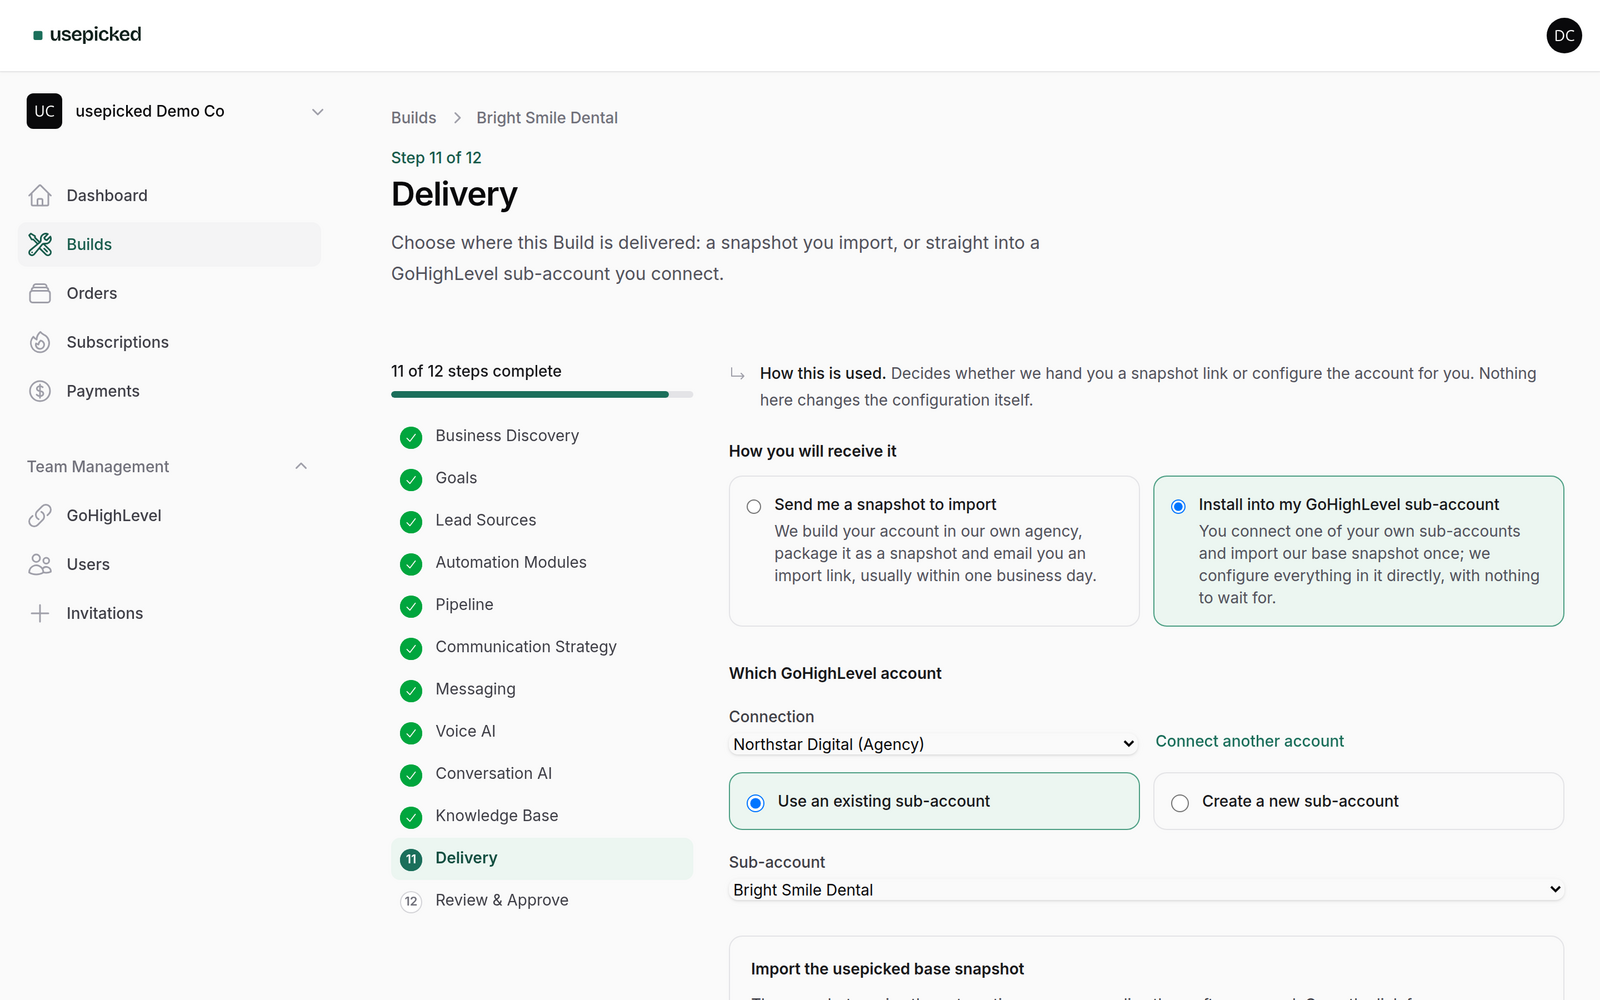Click the Messaging step checkmark icon
The image size is (1600, 1000).
pyautogui.click(x=411, y=690)
